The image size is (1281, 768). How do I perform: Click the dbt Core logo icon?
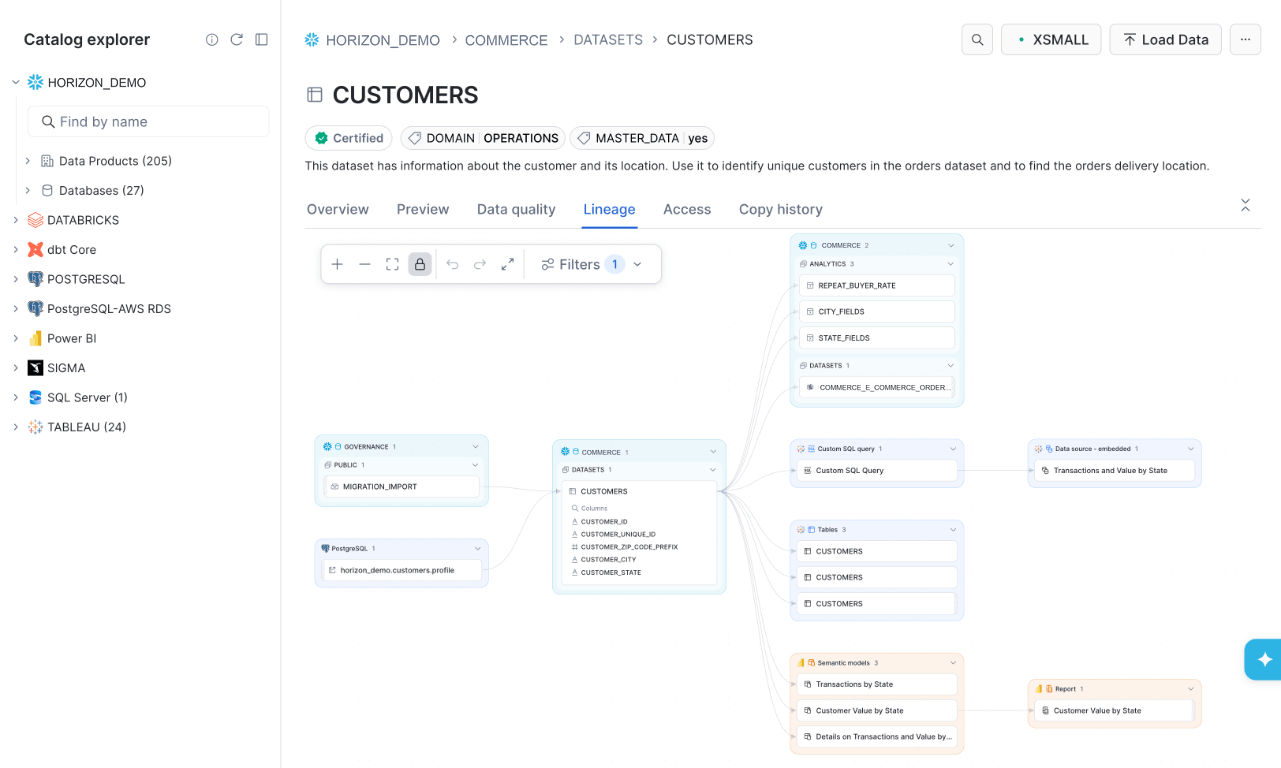tap(36, 250)
